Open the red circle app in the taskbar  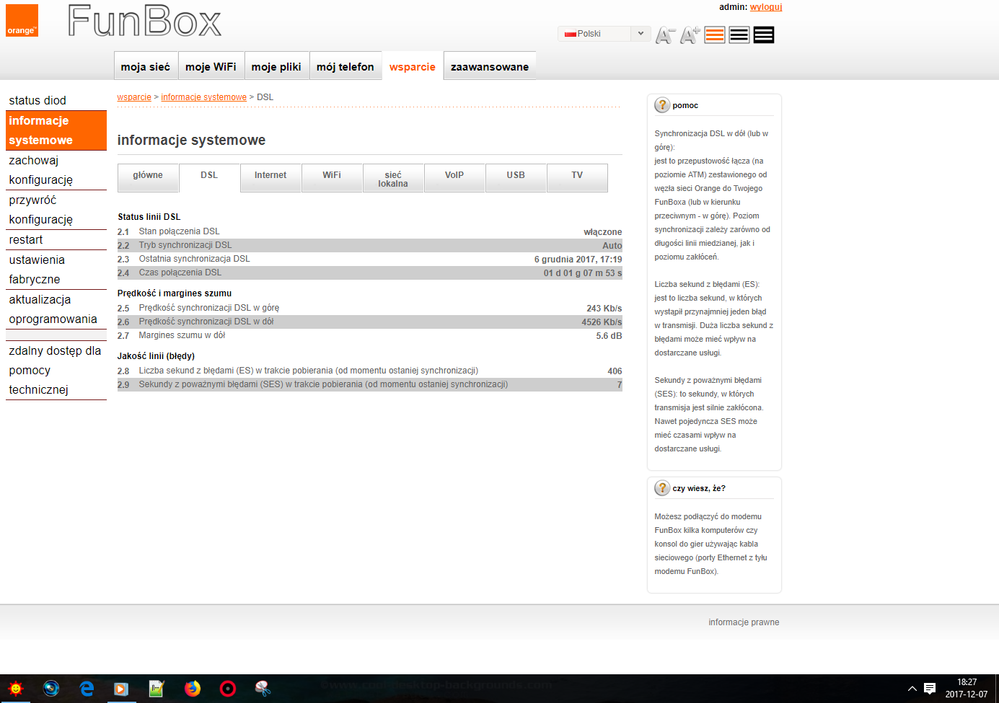pos(227,688)
